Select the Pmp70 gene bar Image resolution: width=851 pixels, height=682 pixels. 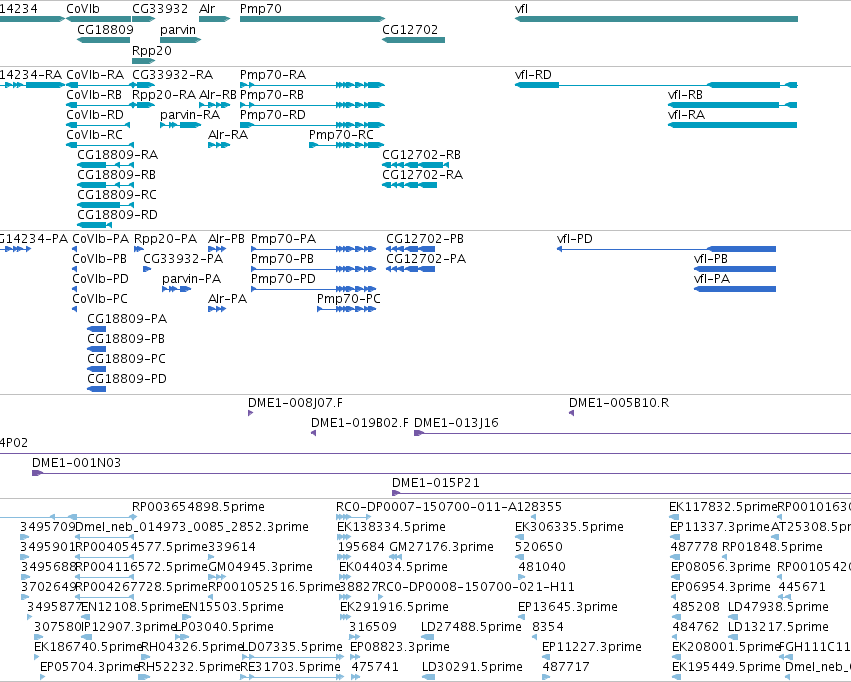tap(313, 19)
